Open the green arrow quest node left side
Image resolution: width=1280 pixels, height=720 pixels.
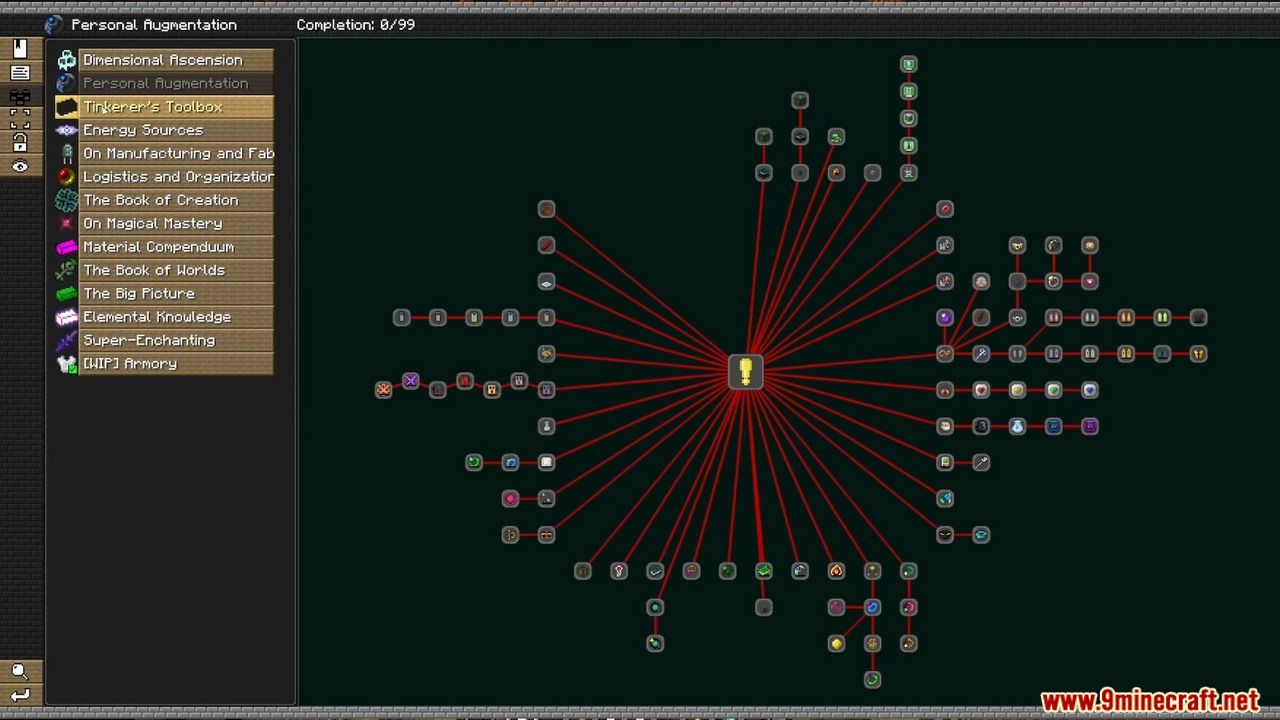[x=474, y=462]
